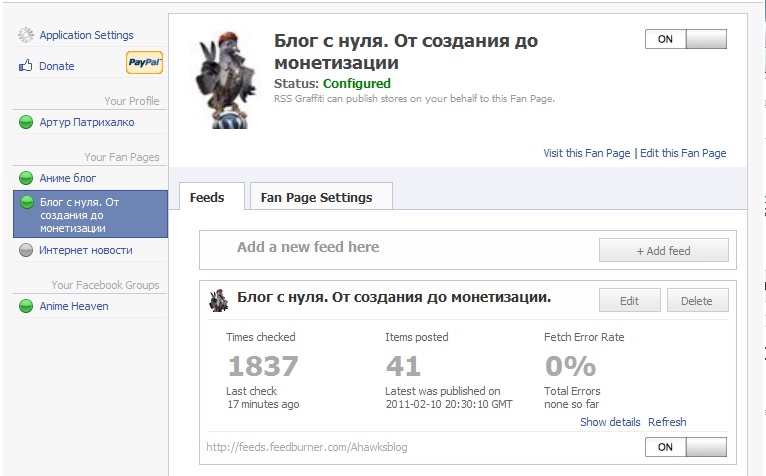Viewport: 766px width, 476px height.
Task: Click the PayPal badge icon
Action: pyautogui.click(x=144, y=65)
